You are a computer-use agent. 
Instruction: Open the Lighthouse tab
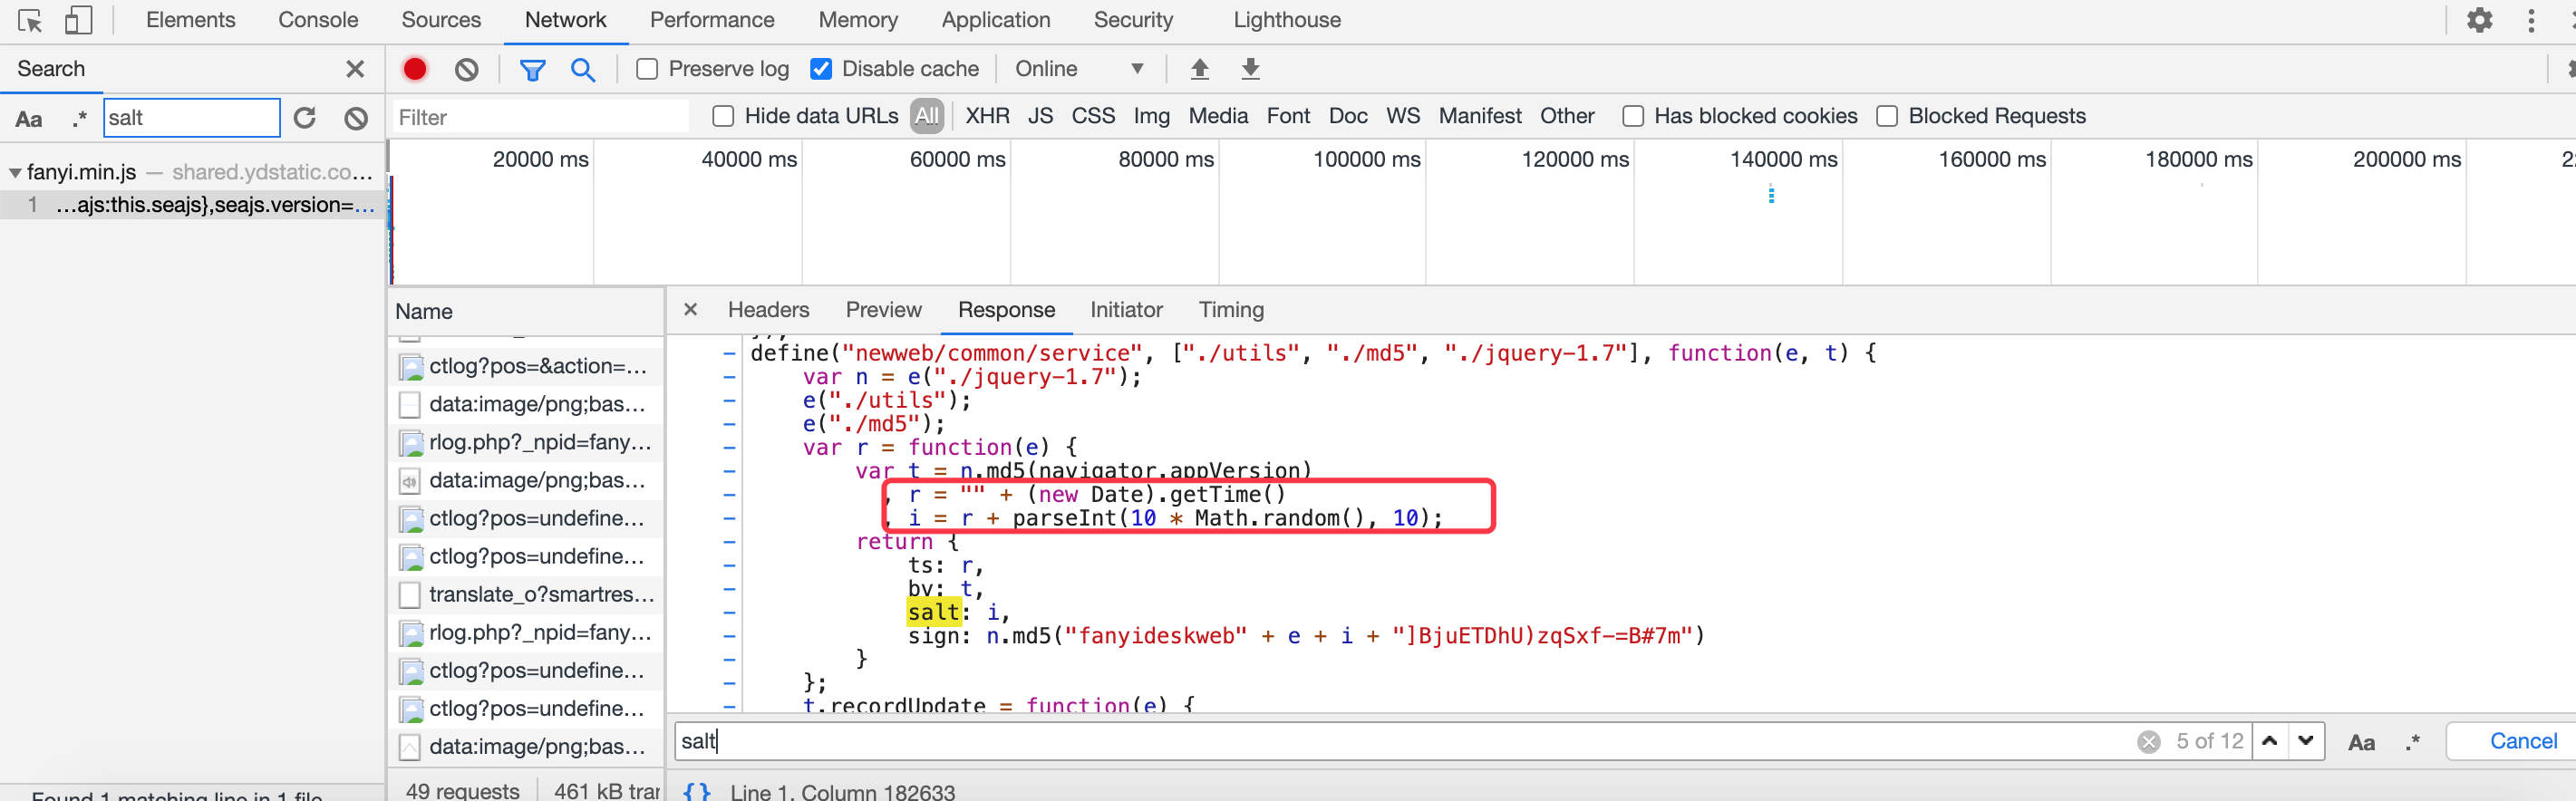click(1287, 20)
